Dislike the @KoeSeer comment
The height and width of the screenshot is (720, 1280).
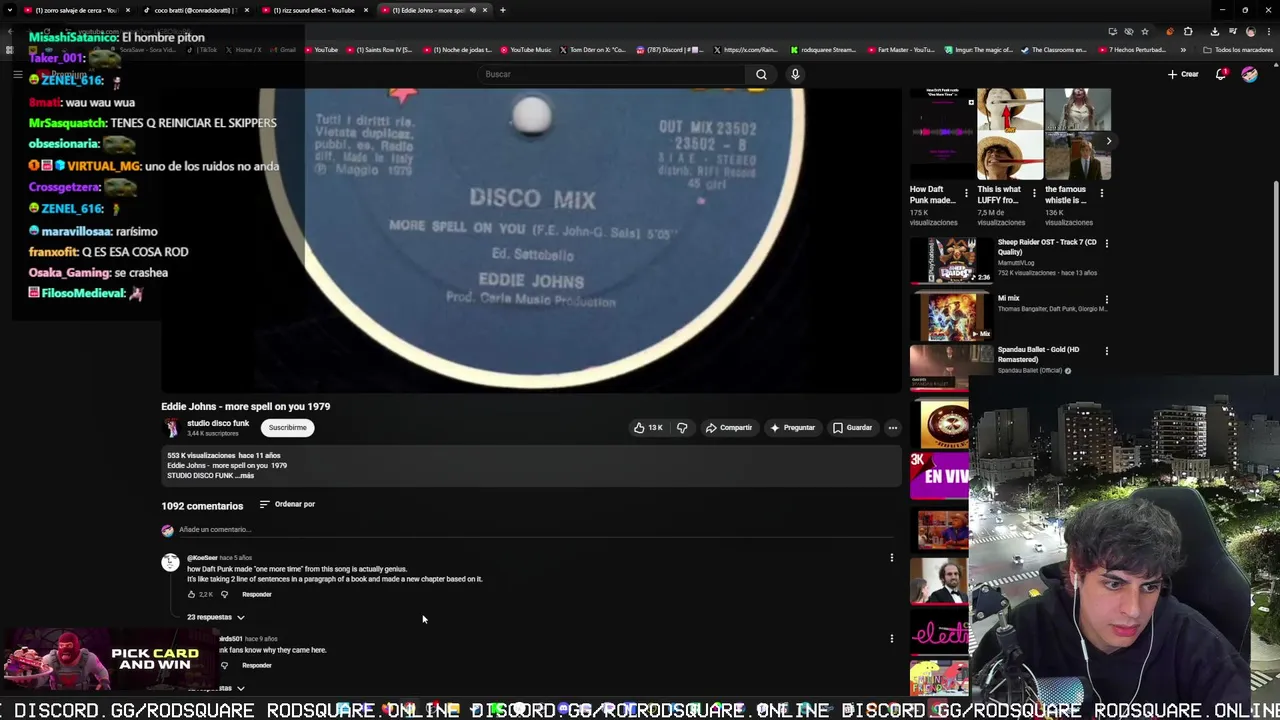(x=224, y=594)
